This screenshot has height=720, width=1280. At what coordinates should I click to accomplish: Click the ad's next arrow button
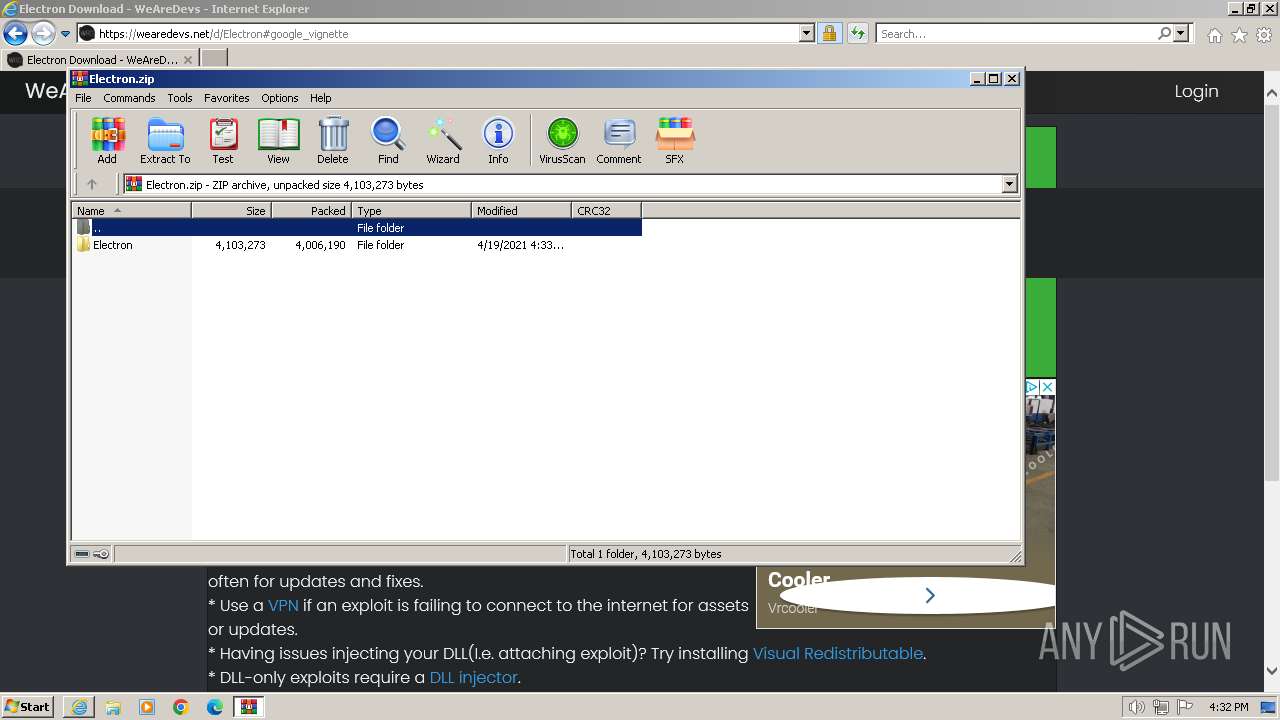[x=930, y=595]
